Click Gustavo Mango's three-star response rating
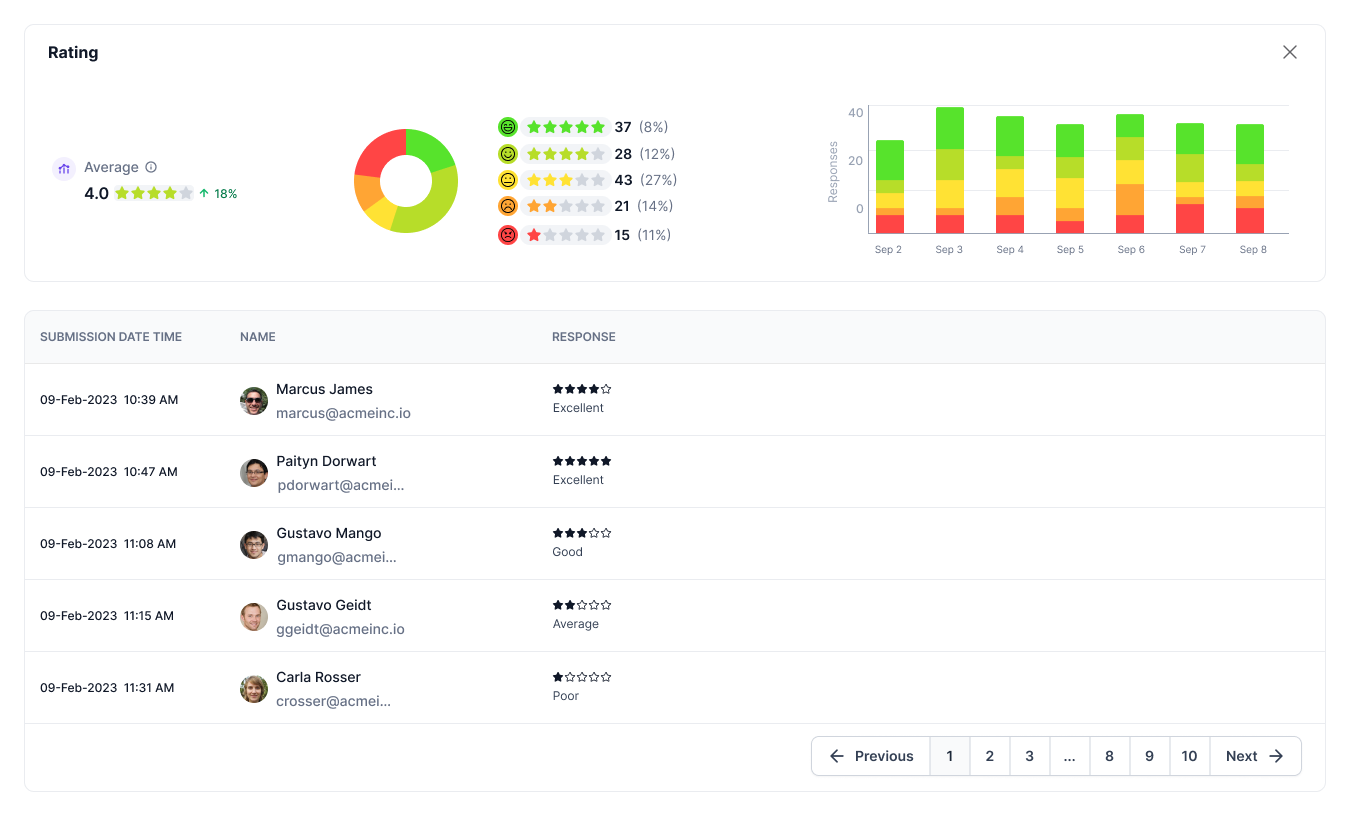The width and height of the screenshot is (1350, 816). [582, 533]
